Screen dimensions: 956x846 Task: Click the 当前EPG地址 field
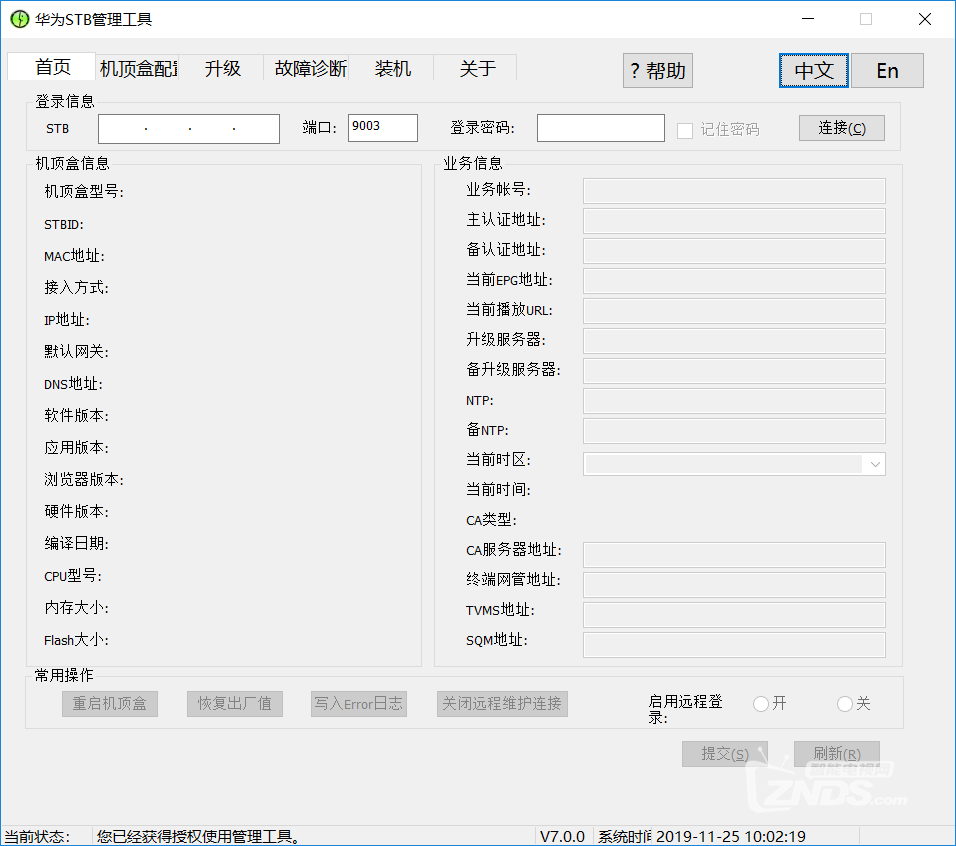click(734, 281)
